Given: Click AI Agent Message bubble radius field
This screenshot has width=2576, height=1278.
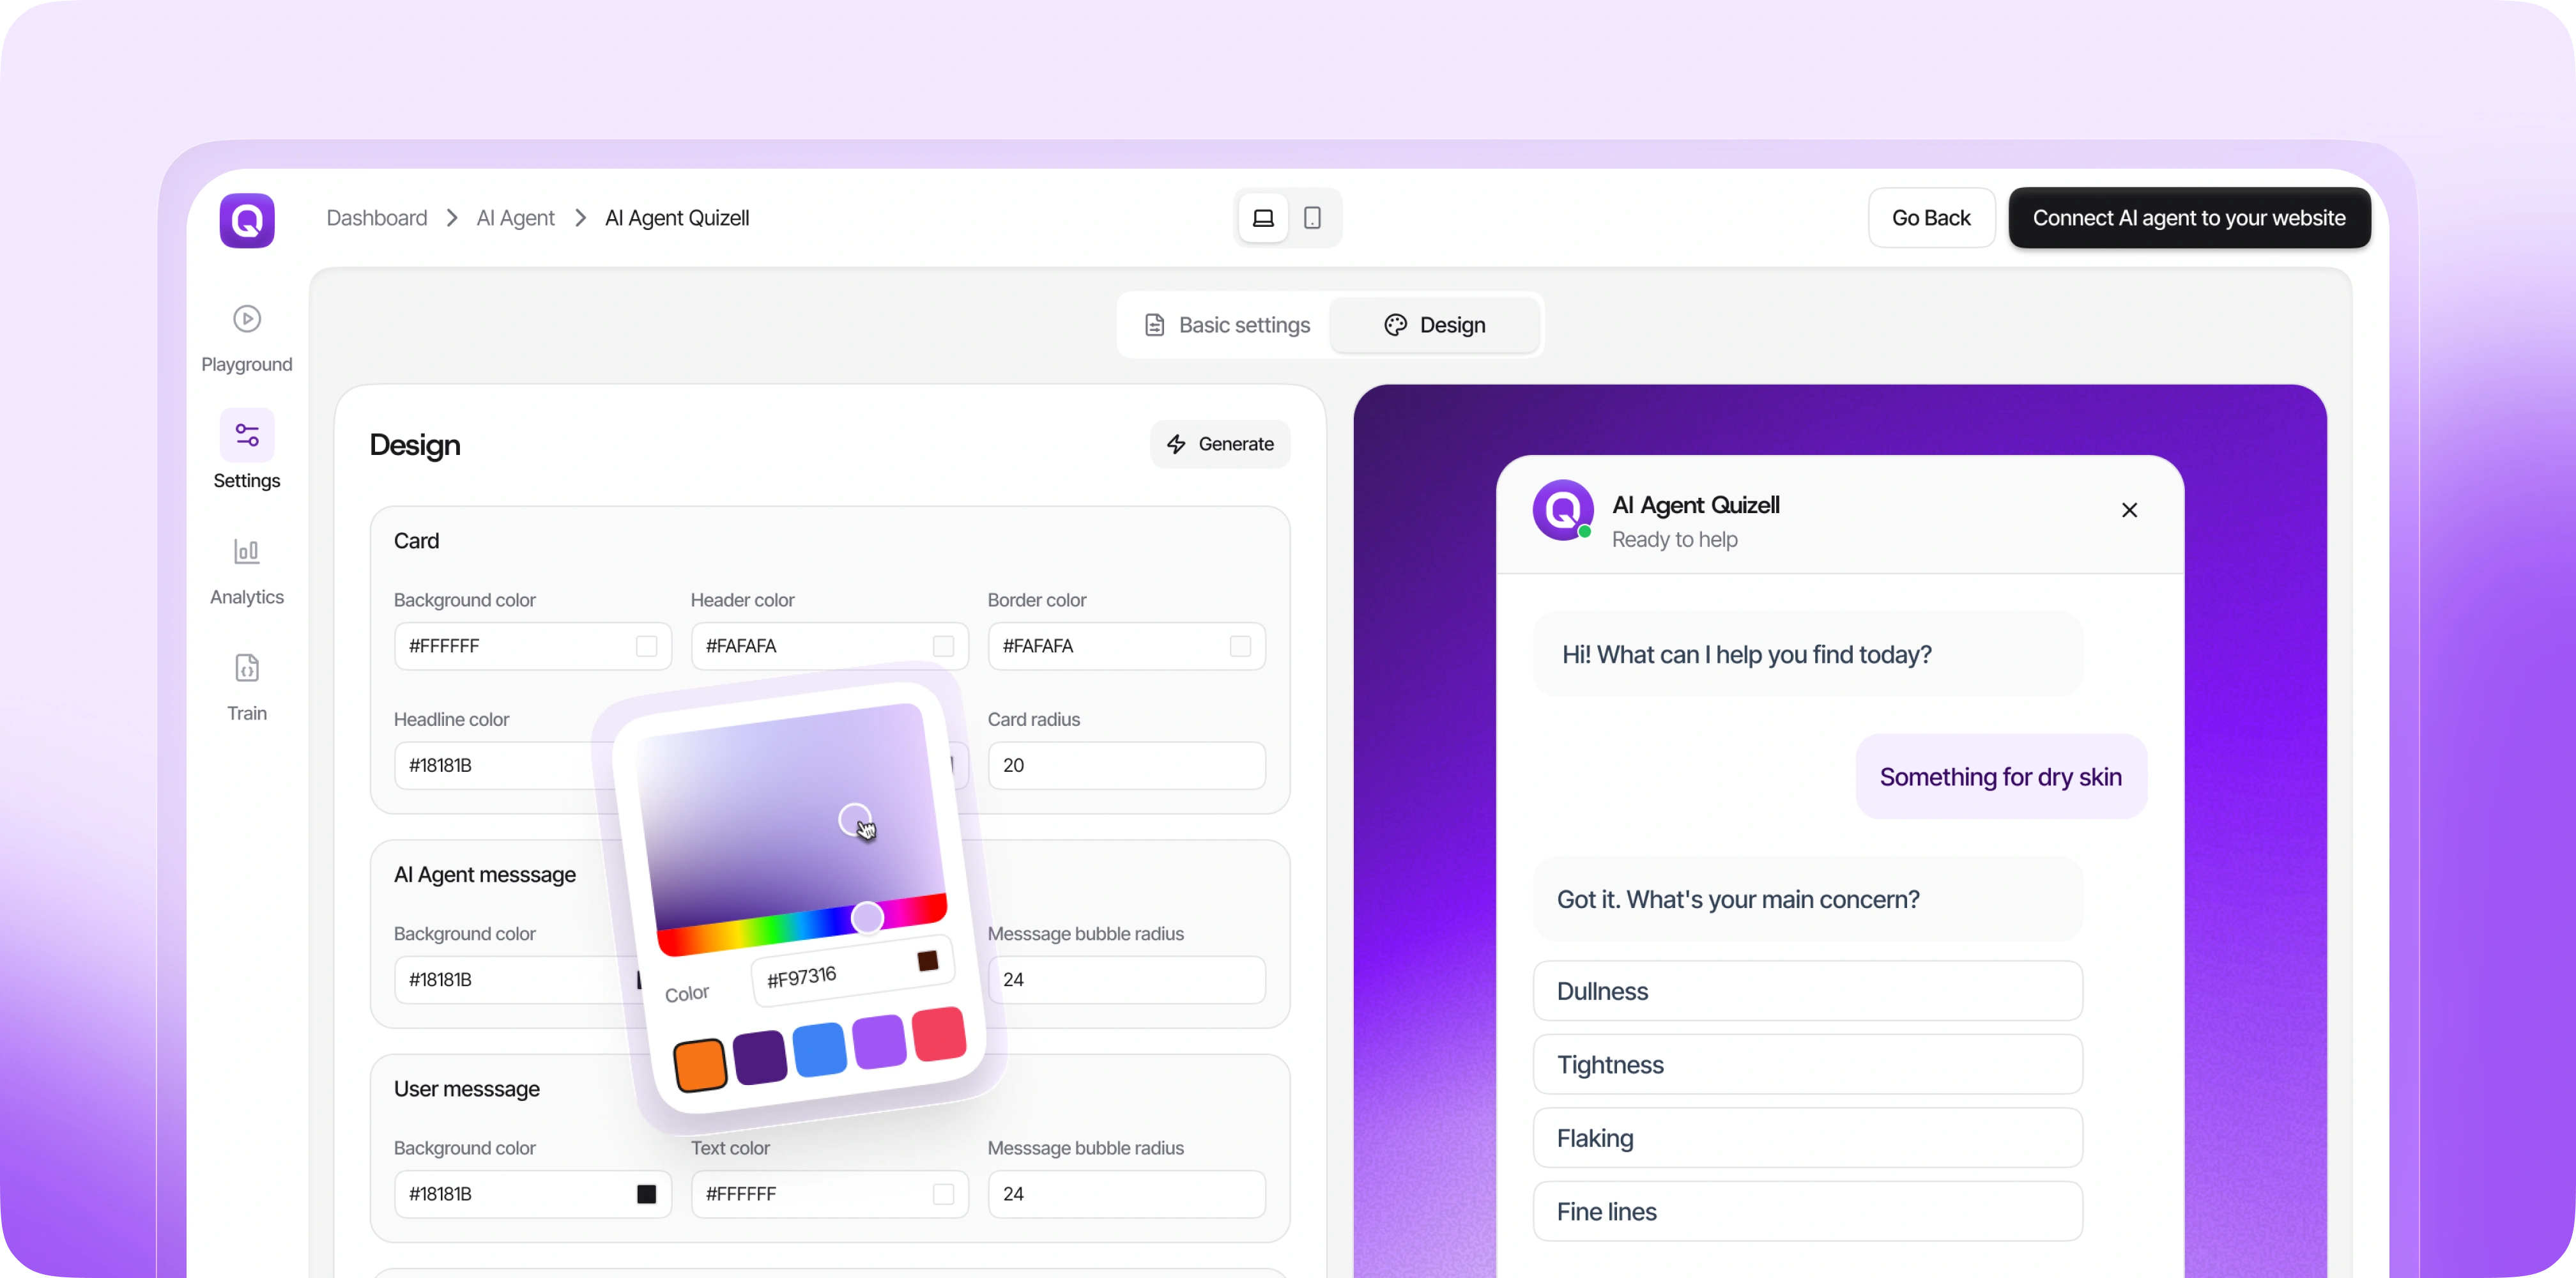Looking at the screenshot, I should pyautogui.click(x=1127, y=980).
